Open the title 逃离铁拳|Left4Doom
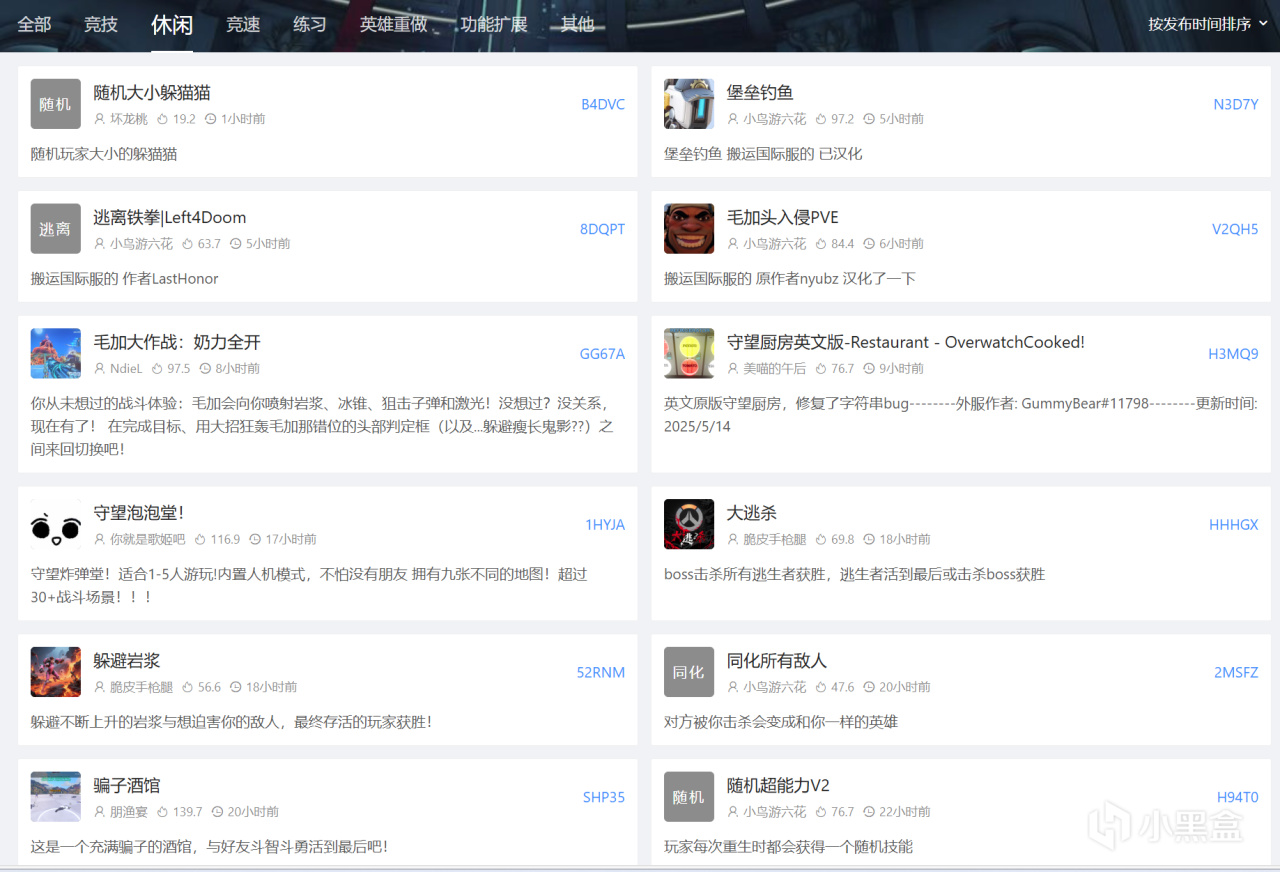The image size is (1280, 872). [170, 217]
